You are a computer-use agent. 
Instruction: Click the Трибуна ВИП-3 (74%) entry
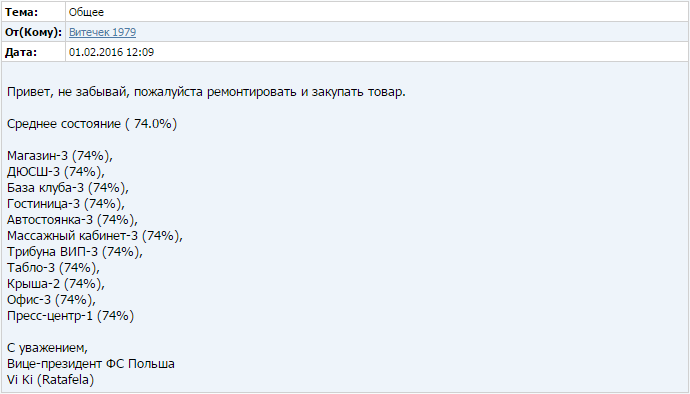75,252
